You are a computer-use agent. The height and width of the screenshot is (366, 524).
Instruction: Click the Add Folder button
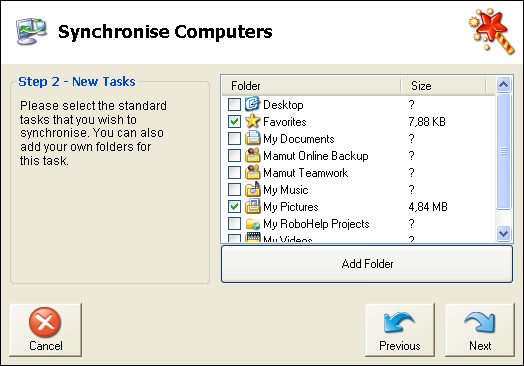pos(367,264)
